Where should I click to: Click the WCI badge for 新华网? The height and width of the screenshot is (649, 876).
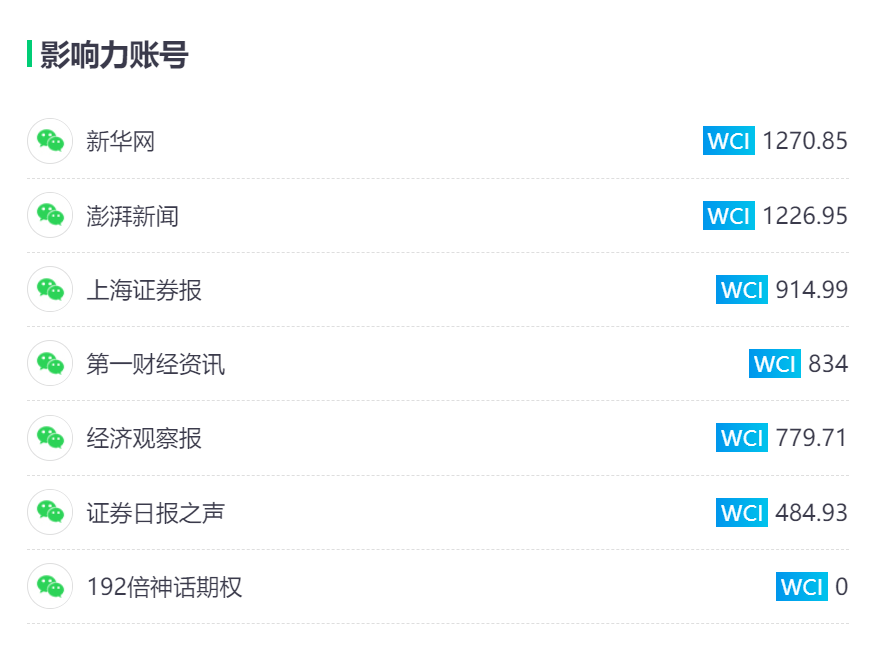point(729,141)
